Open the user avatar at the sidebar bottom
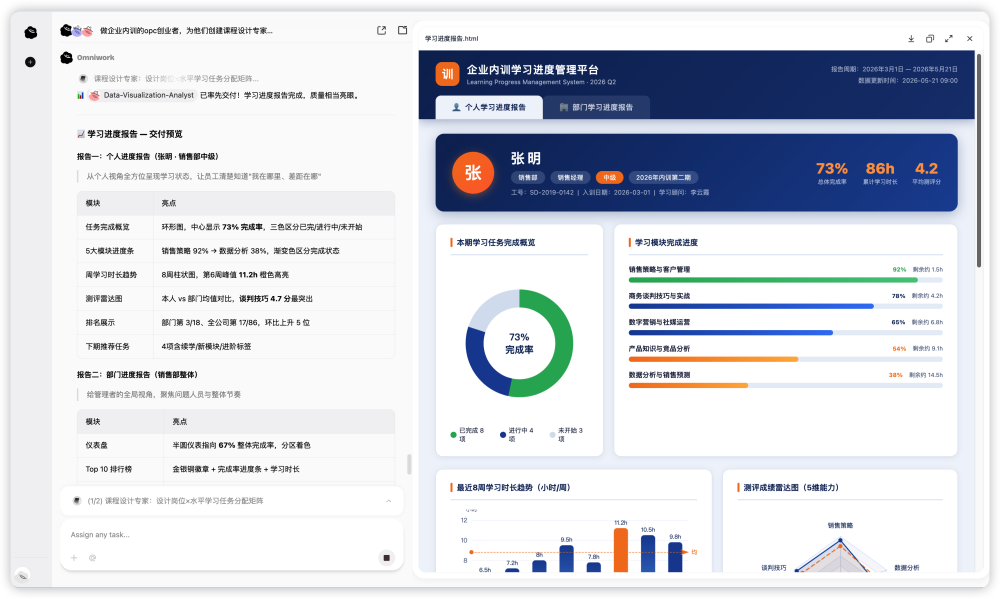This screenshot has width=1000, height=599. [x=22, y=575]
